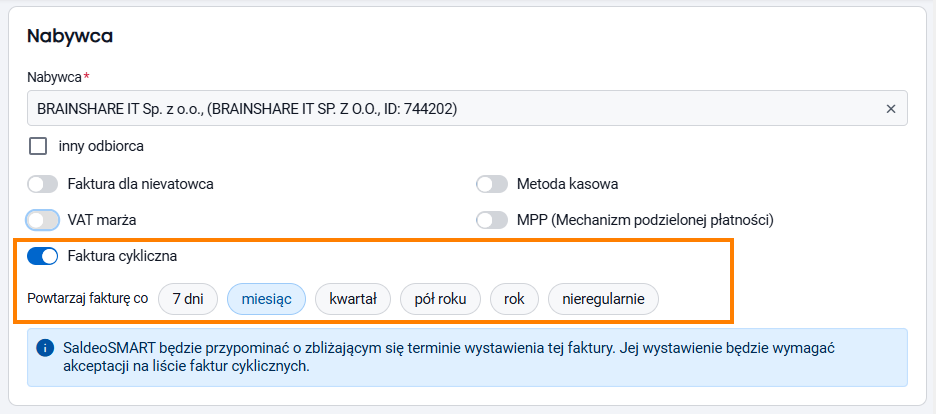Choose the 'nieregularnie' repeat option
Image resolution: width=936 pixels, height=414 pixels.
point(604,299)
